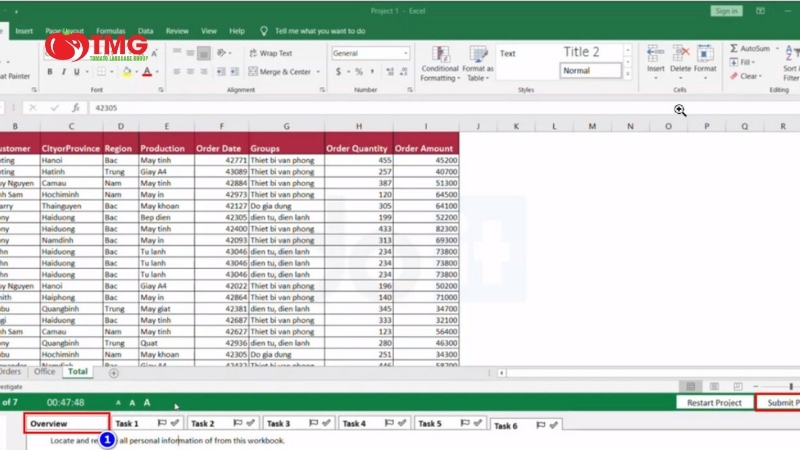
Task: Open the General number format combo box
Action: click(370, 53)
